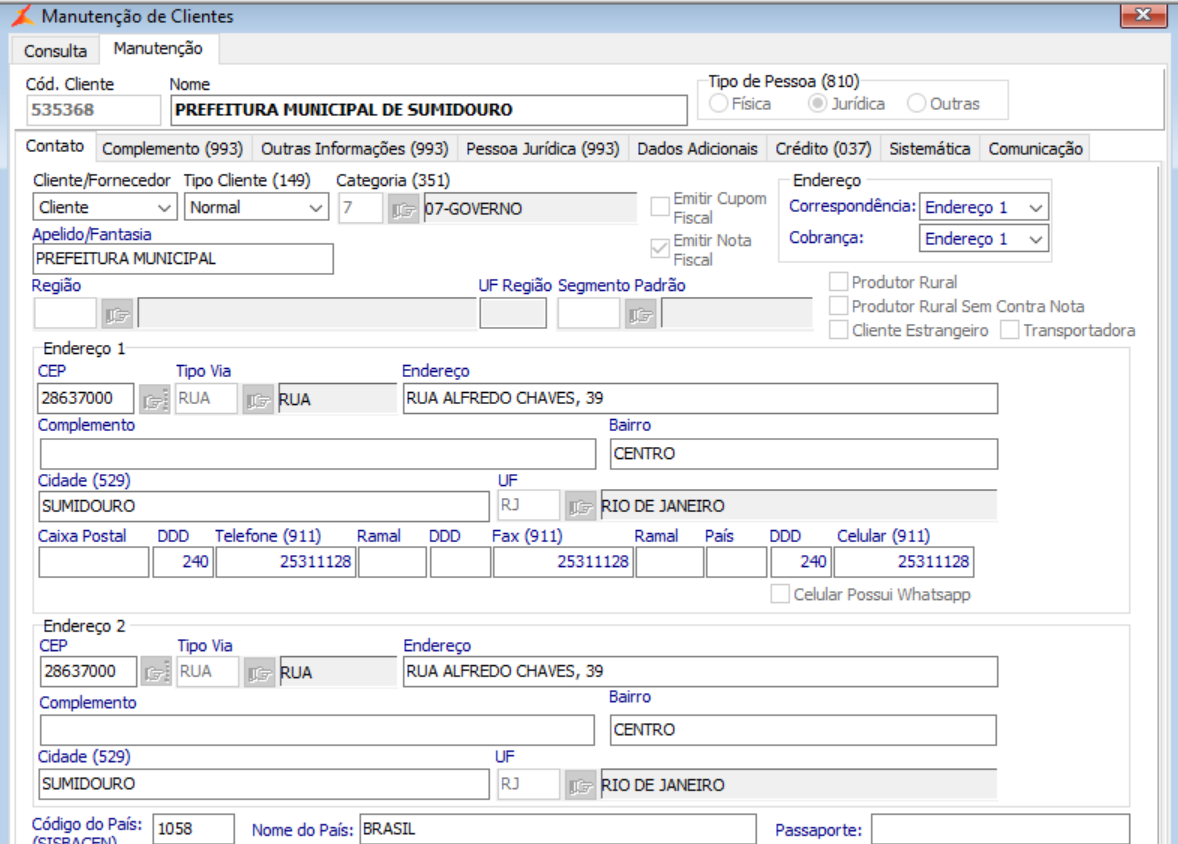Click Tipo Via lookup icon in Endereço 2
This screenshot has height=844, width=1178.
coord(259,672)
